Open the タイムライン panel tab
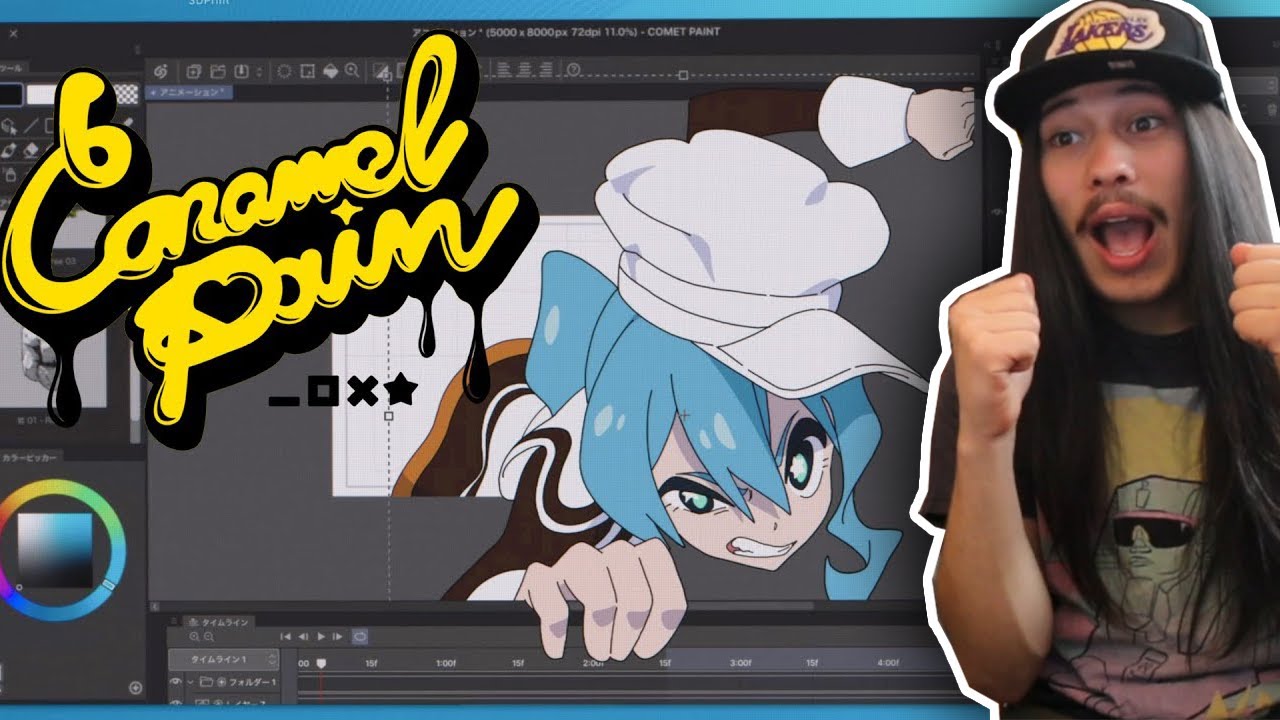Image resolution: width=1280 pixels, height=720 pixels. tap(220, 622)
